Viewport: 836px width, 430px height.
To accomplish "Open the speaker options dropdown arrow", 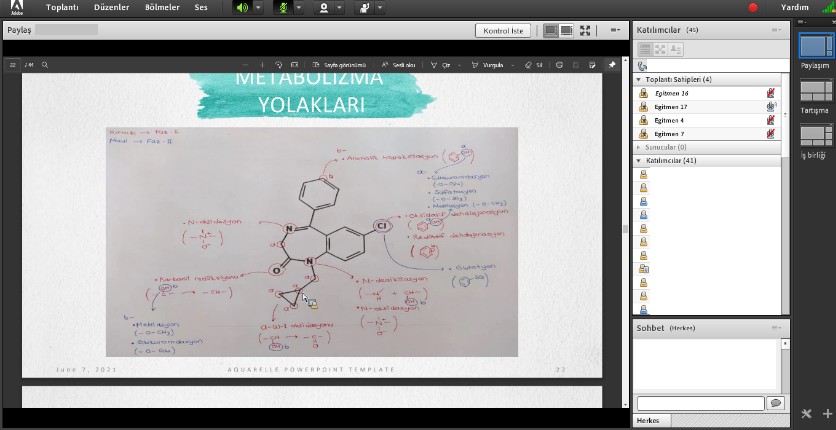I will [259, 8].
